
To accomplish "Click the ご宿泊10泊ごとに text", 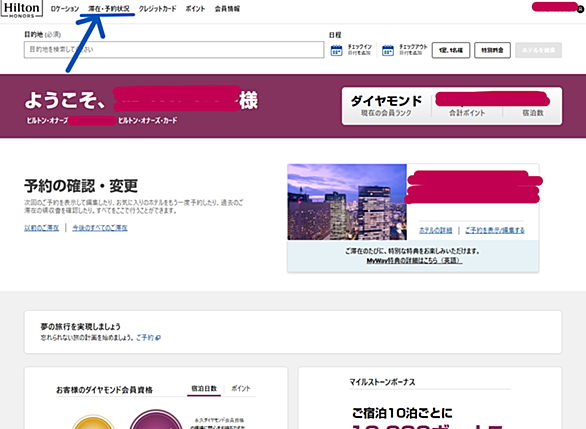I will [x=402, y=413].
